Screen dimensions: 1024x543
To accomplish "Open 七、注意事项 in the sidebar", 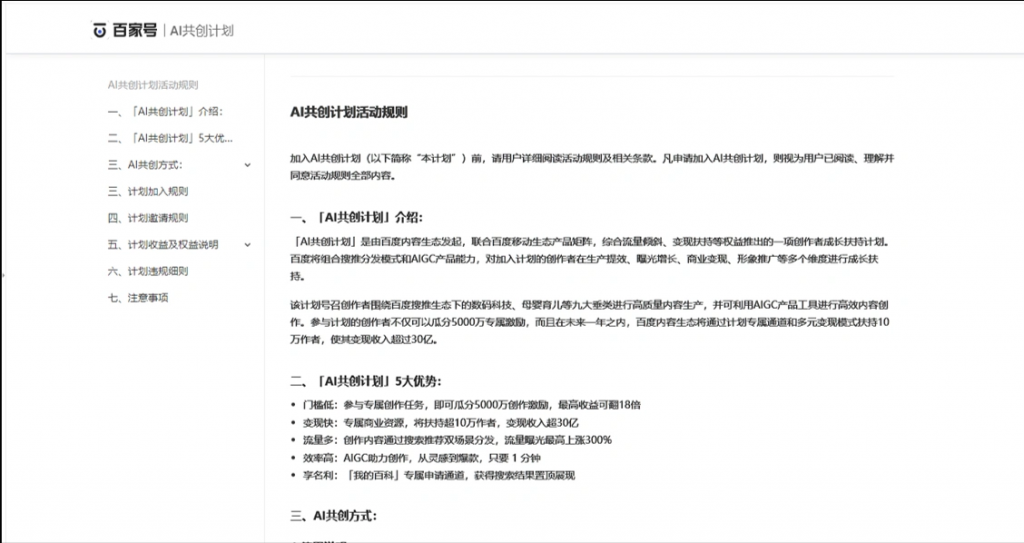I will click(138, 297).
